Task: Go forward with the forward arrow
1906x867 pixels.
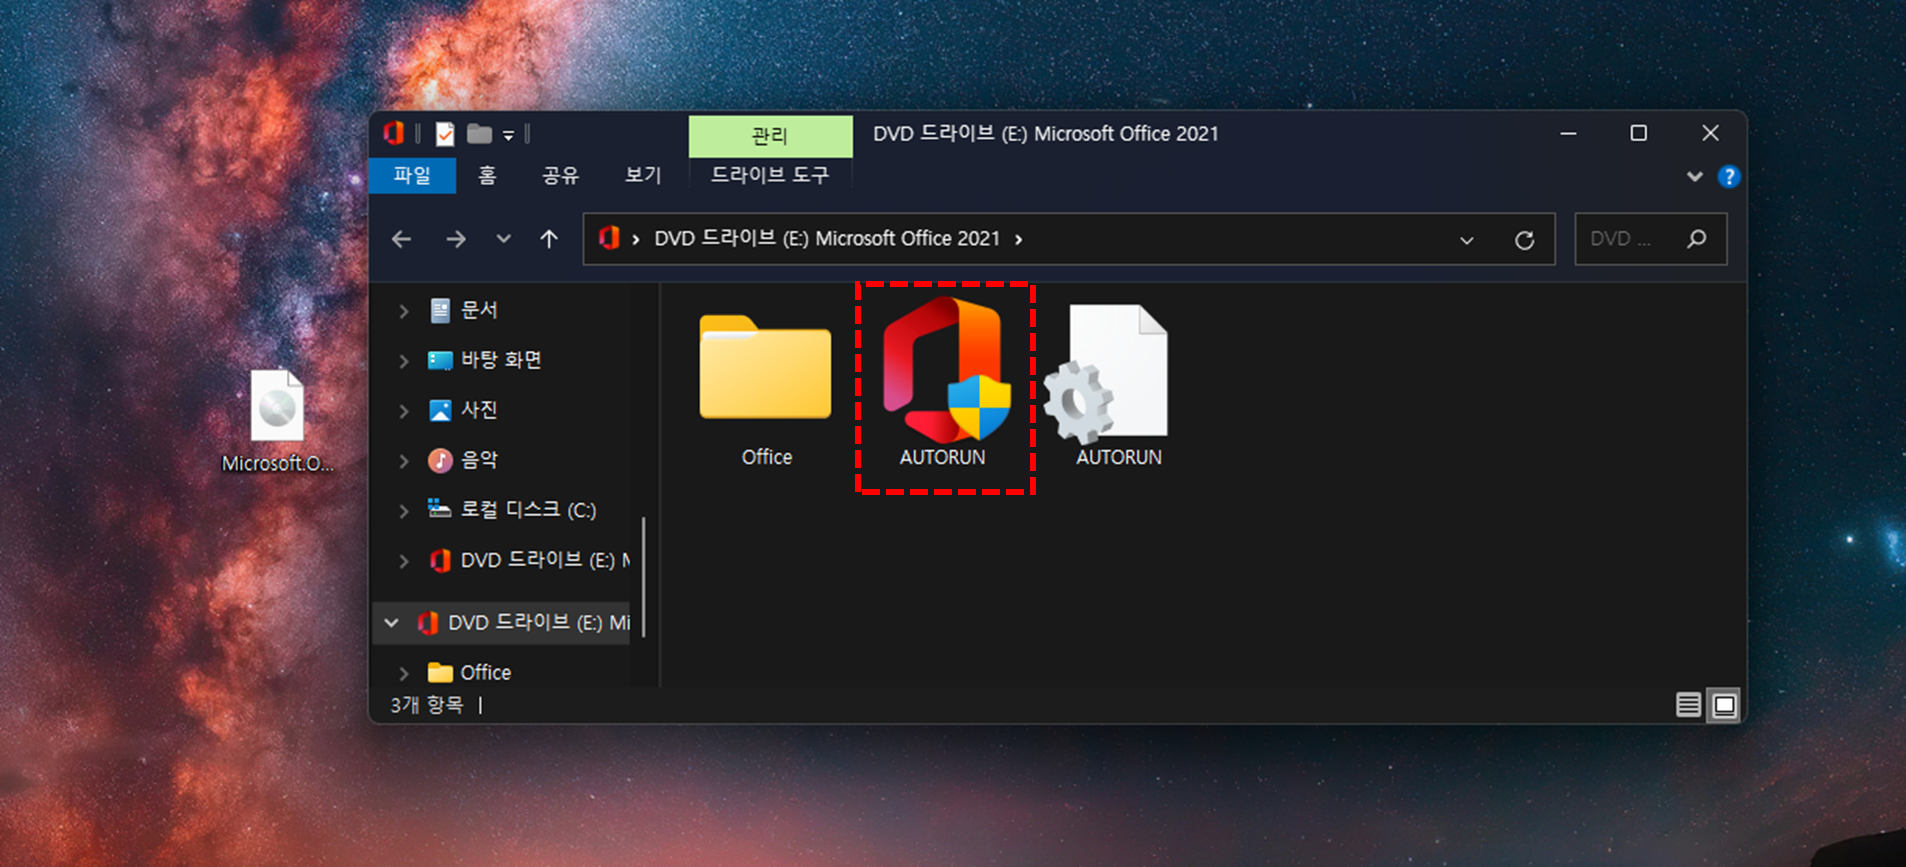Action: (x=456, y=239)
